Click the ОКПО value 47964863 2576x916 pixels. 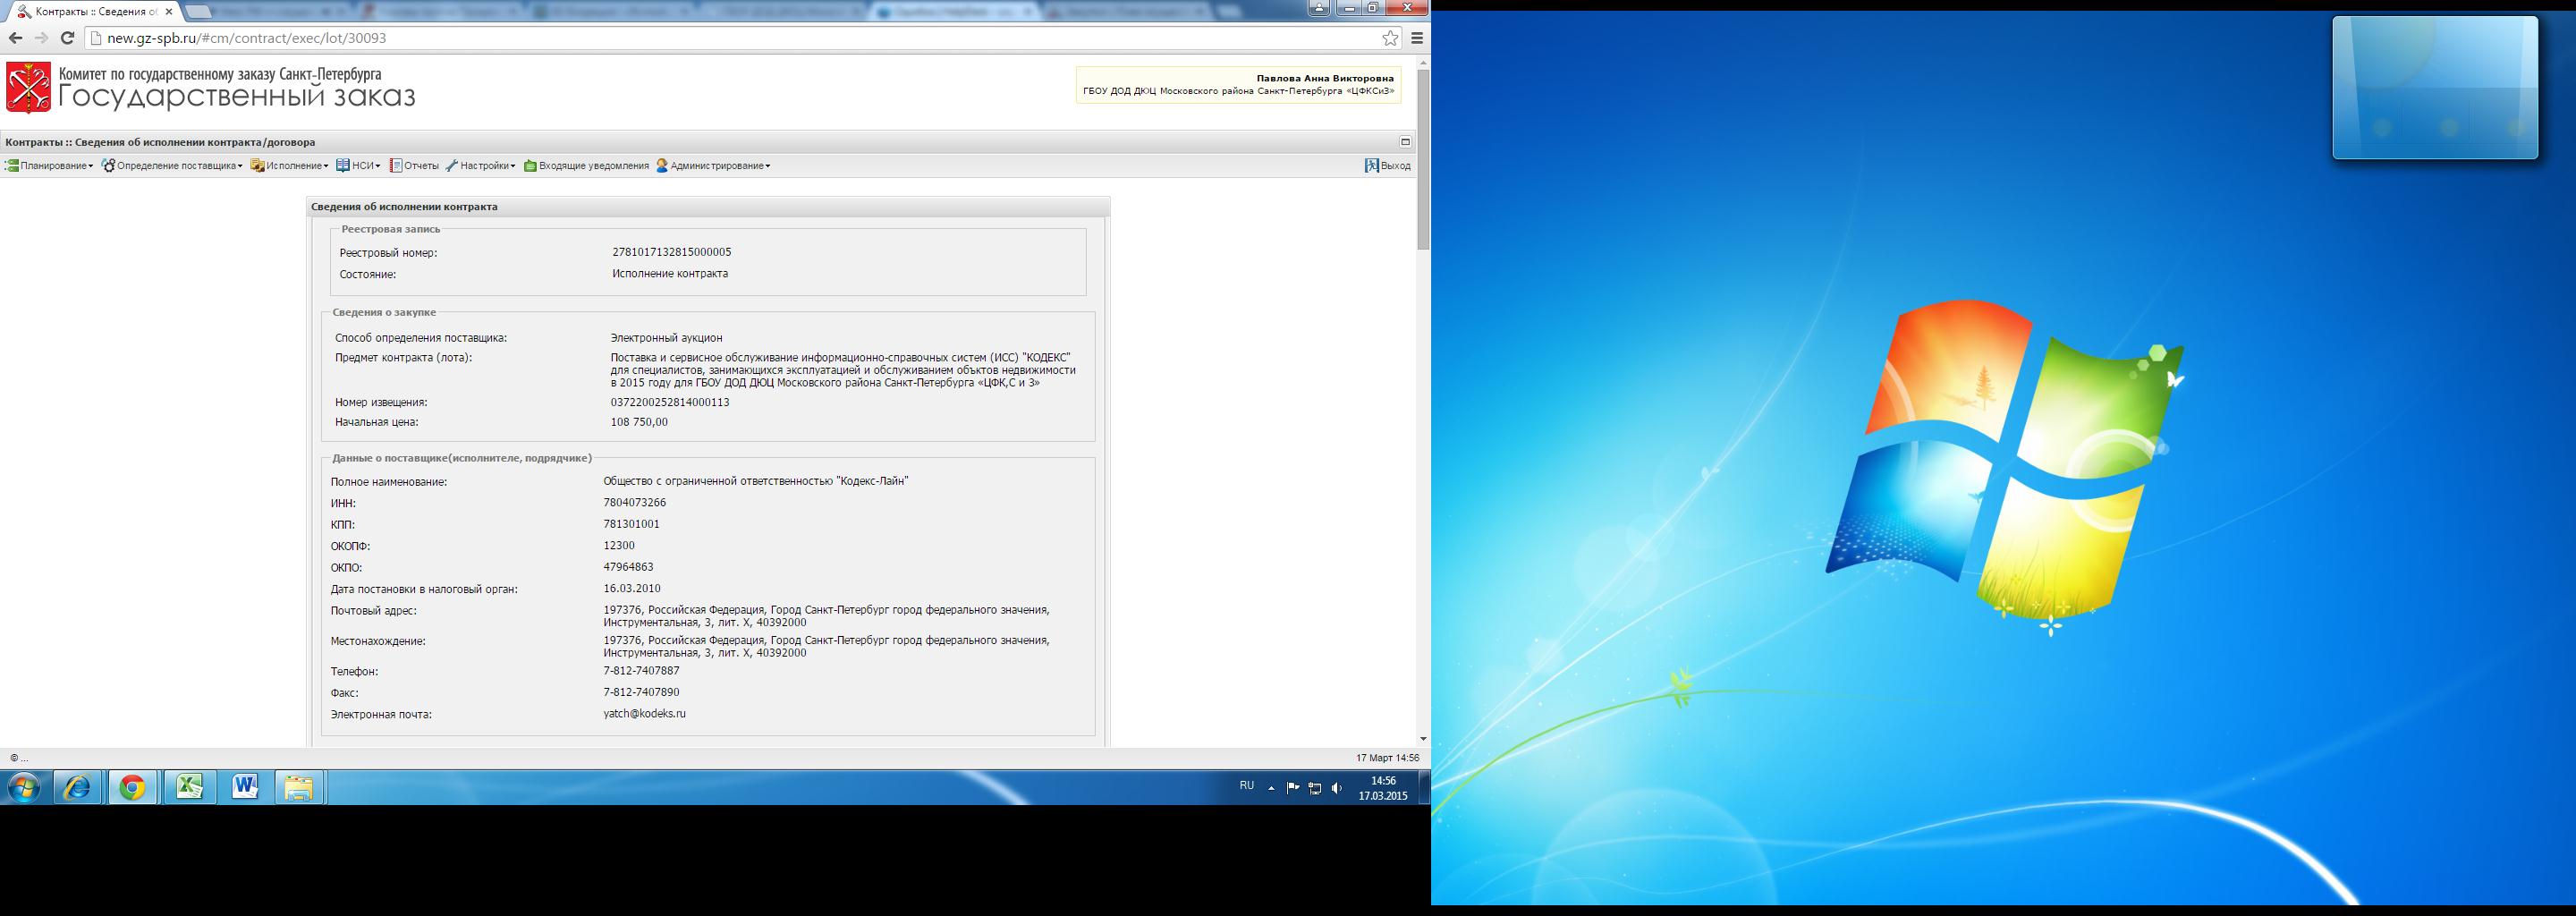[x=628, y=567]
